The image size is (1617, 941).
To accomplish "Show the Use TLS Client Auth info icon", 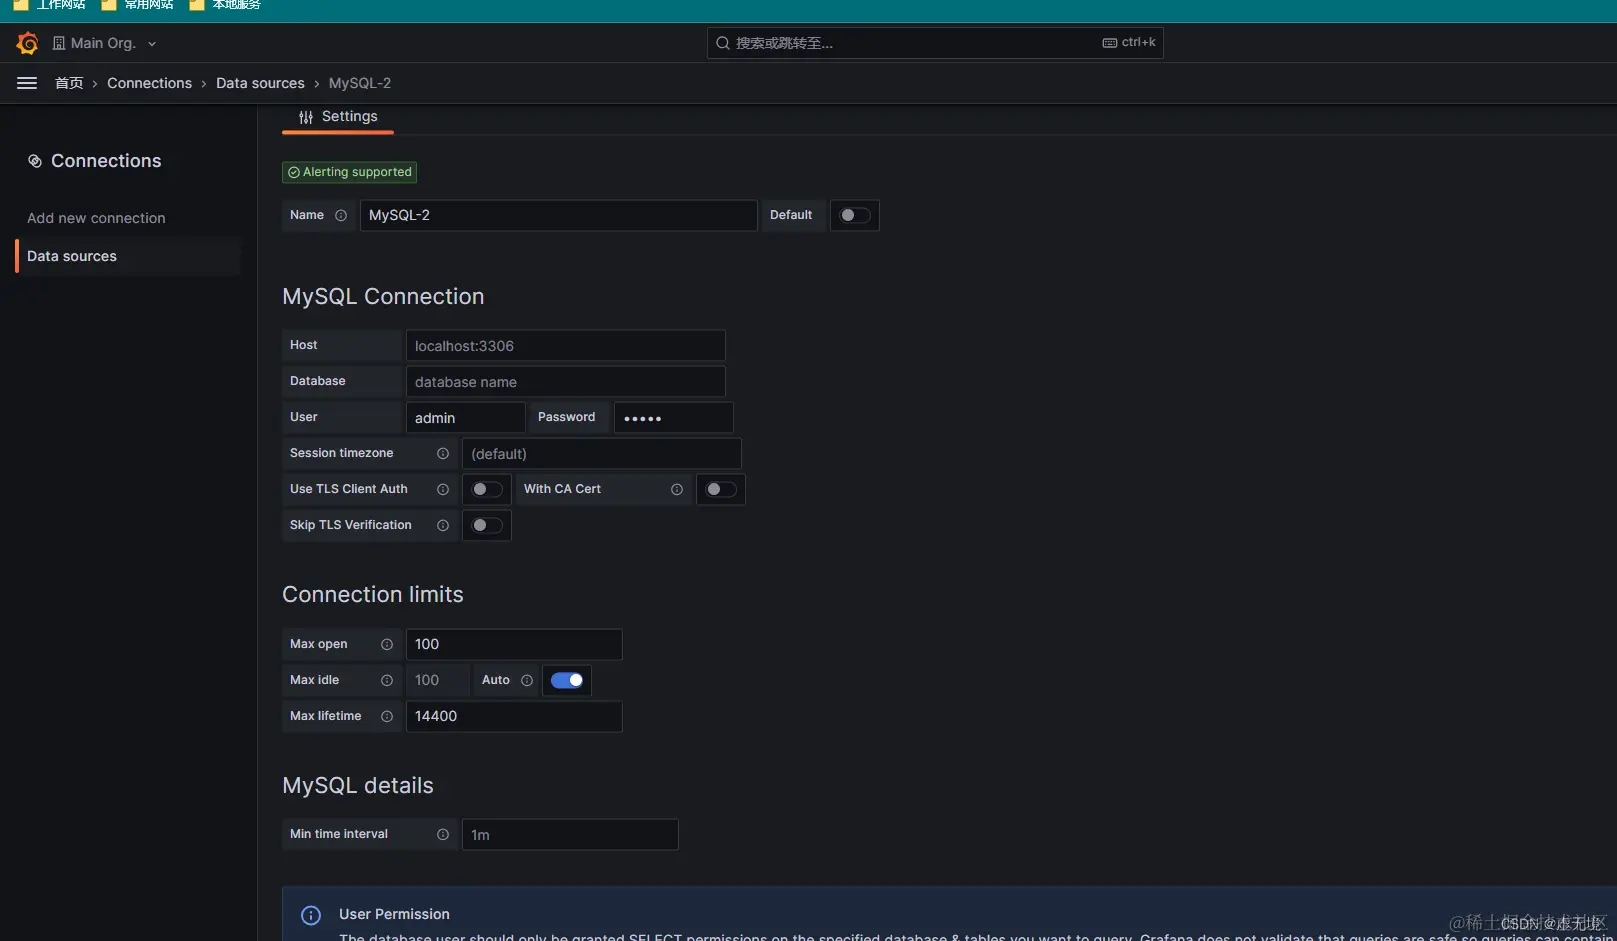I will coord(443,489).
